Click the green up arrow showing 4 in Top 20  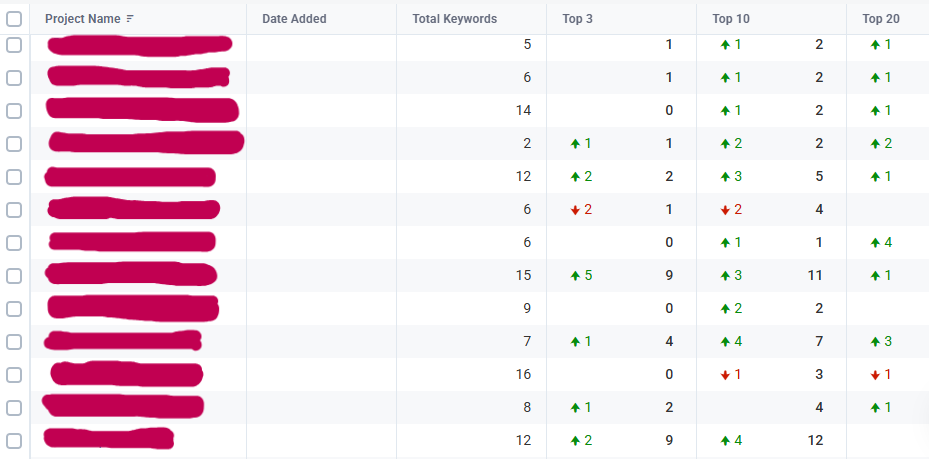(875, 242)
